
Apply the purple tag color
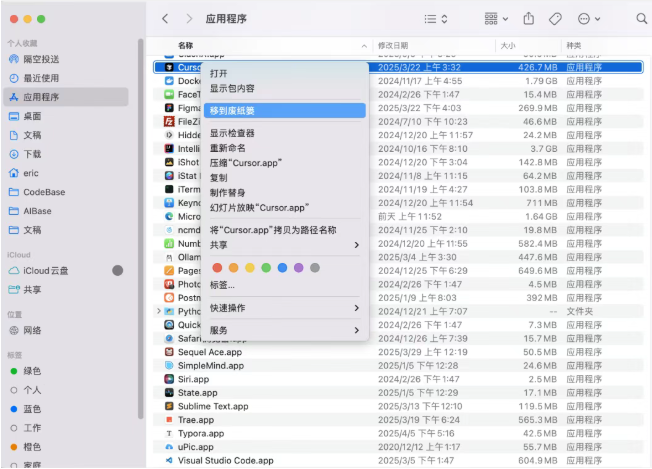point(299,268)
